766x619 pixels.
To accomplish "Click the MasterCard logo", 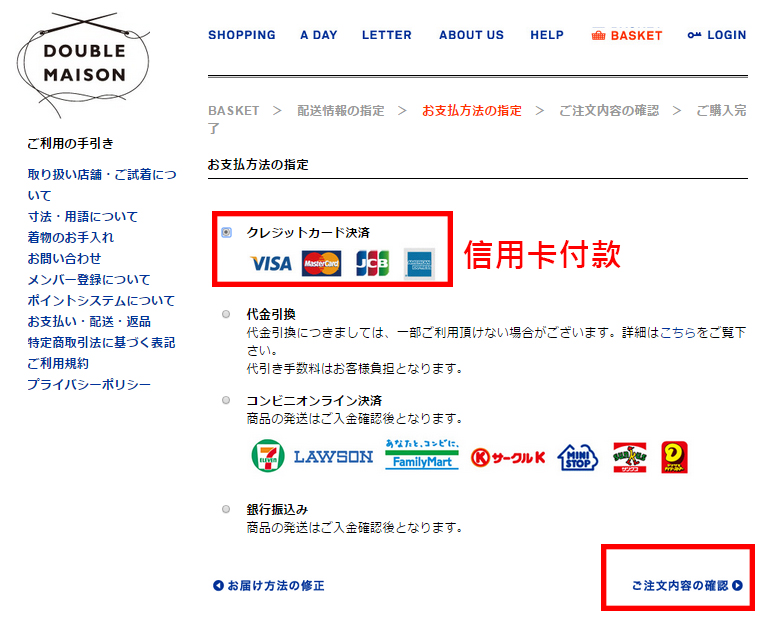I will 321,263.
